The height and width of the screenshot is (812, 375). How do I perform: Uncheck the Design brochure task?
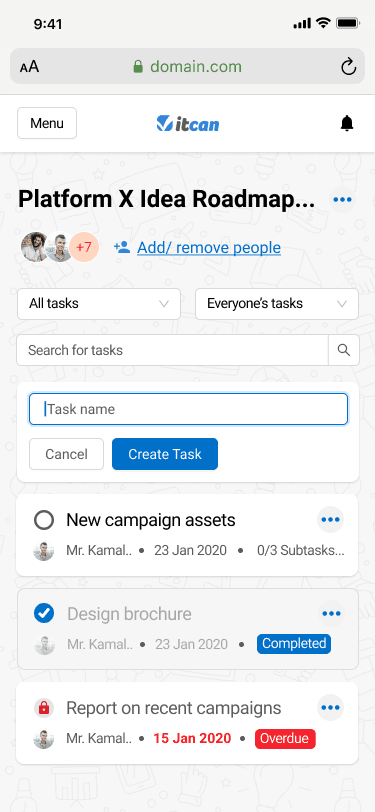tap(44, 614)
